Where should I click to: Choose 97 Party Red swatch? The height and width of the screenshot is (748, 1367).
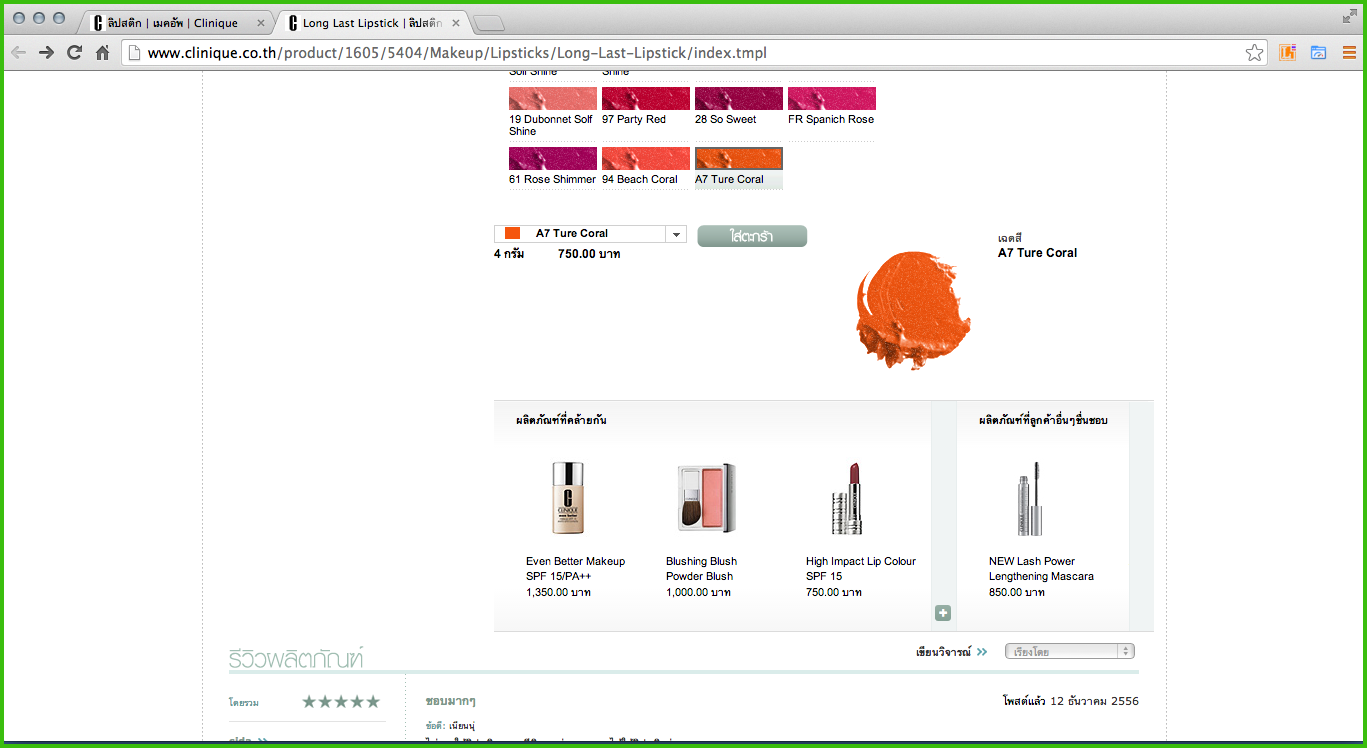[x=646, y=98]
